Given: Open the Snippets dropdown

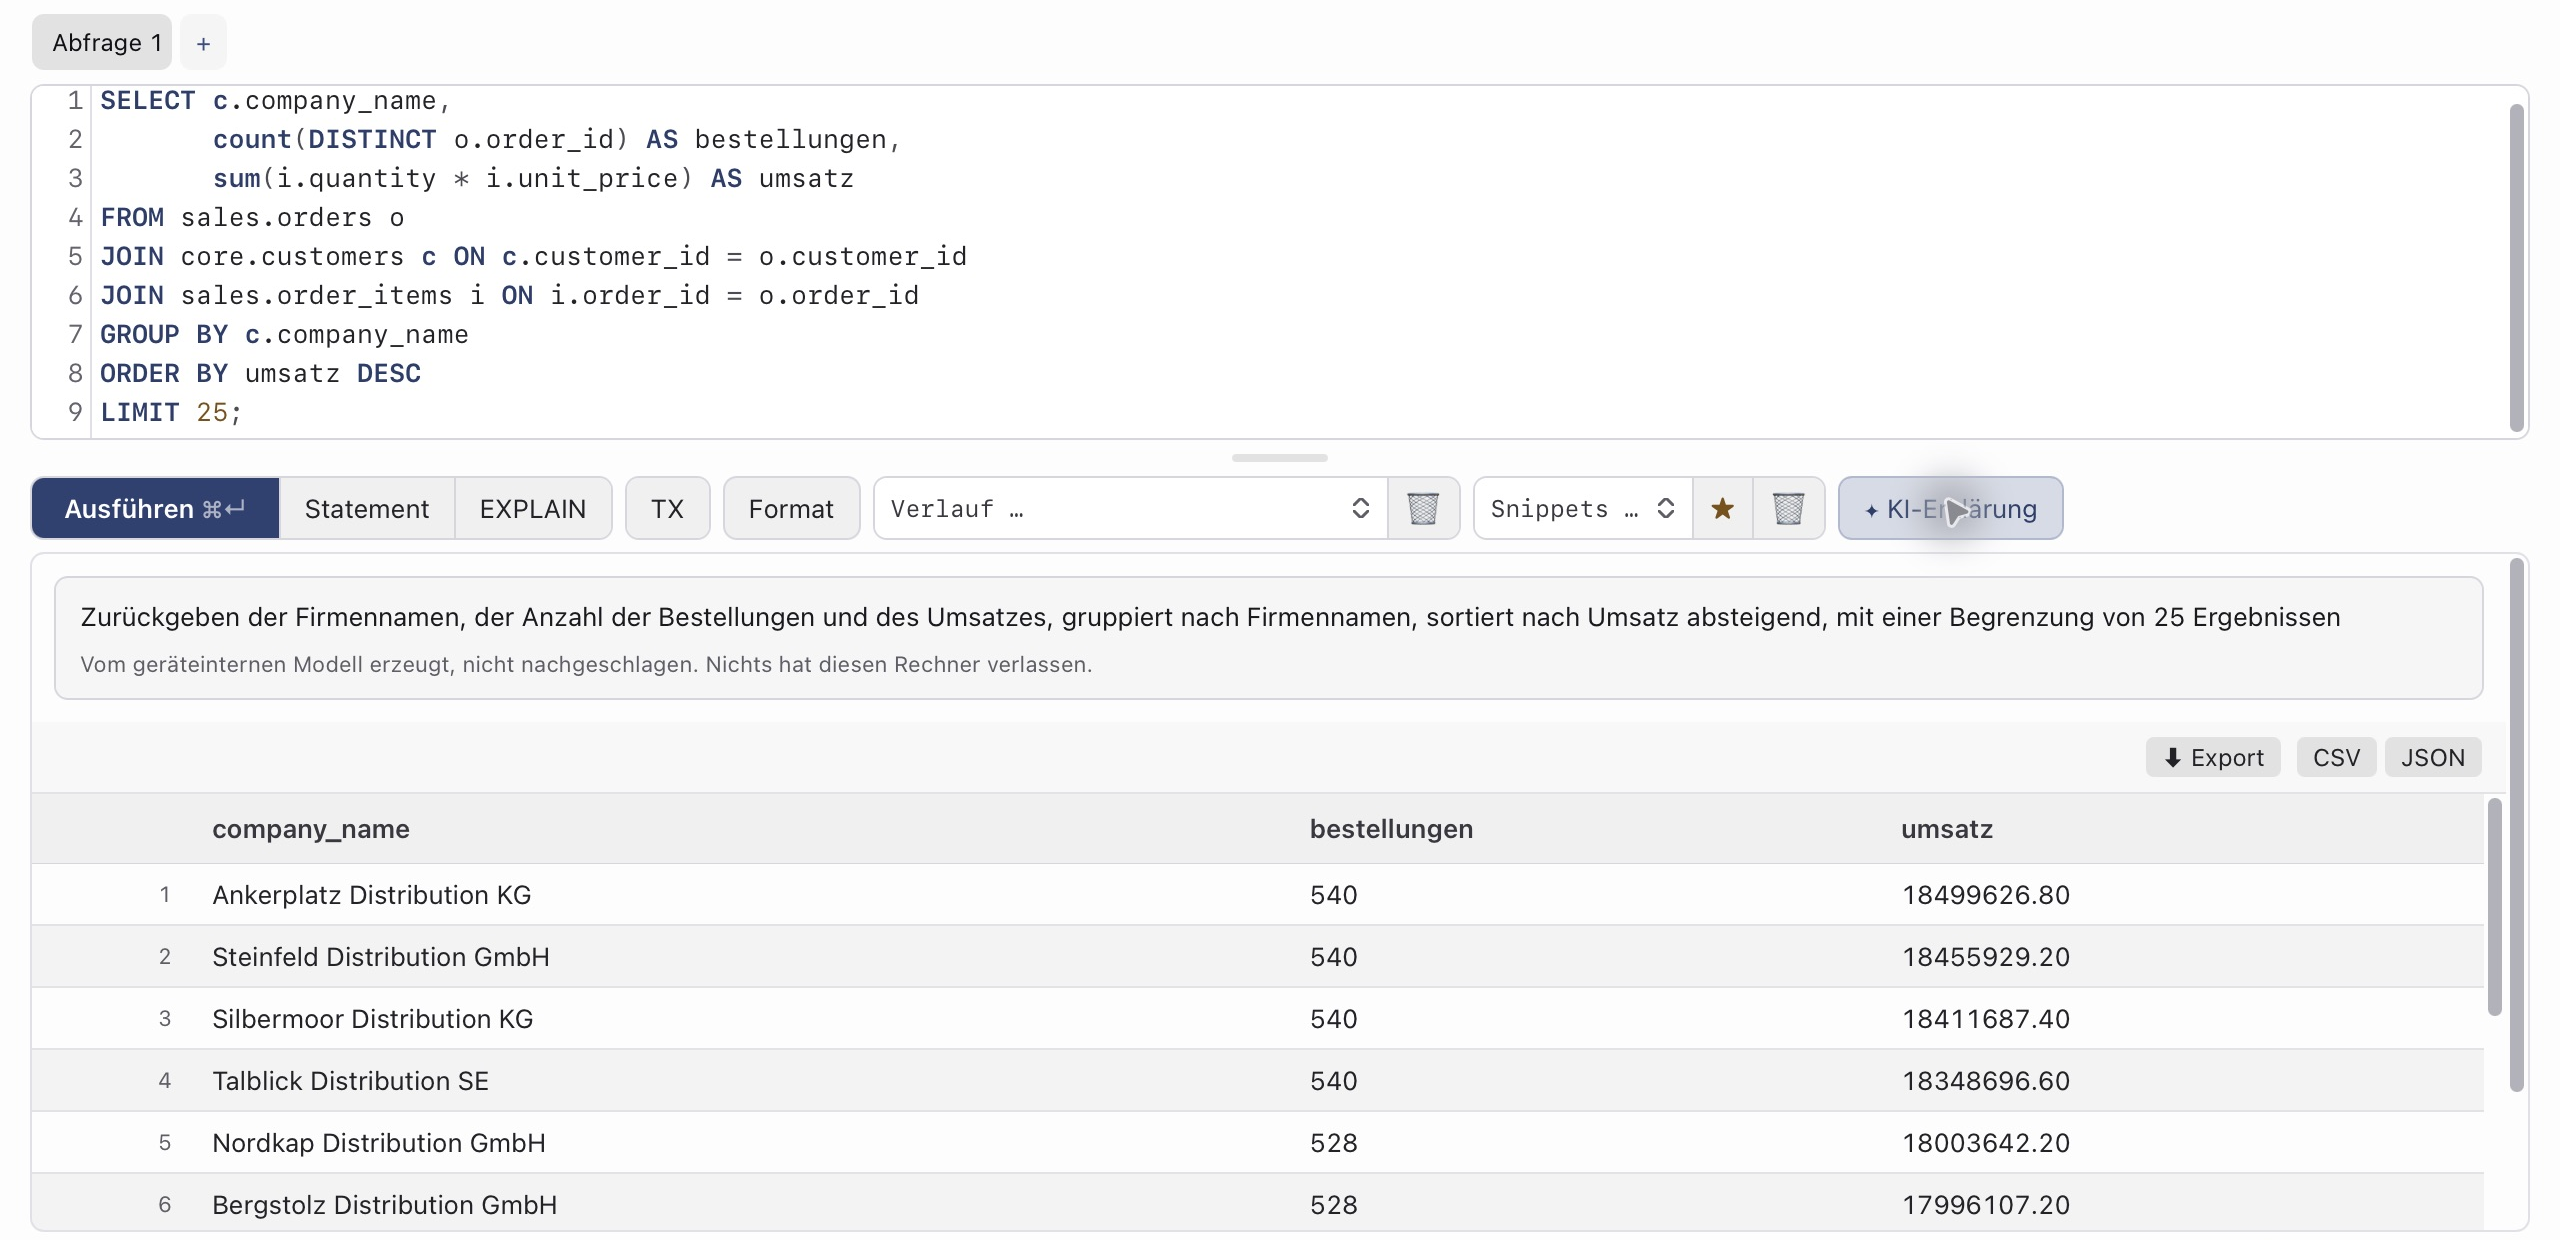Looking at the screenshot, I should [x=1583, y=508].
